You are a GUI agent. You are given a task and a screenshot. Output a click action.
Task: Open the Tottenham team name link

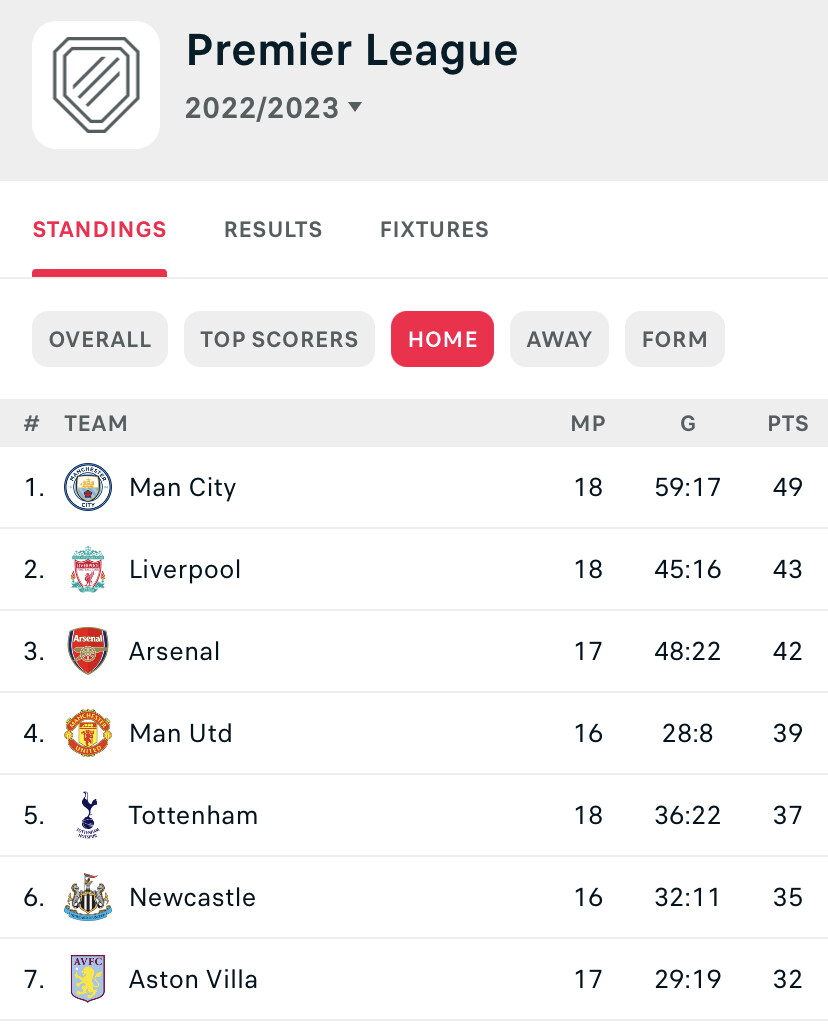[x=193, y=816]
